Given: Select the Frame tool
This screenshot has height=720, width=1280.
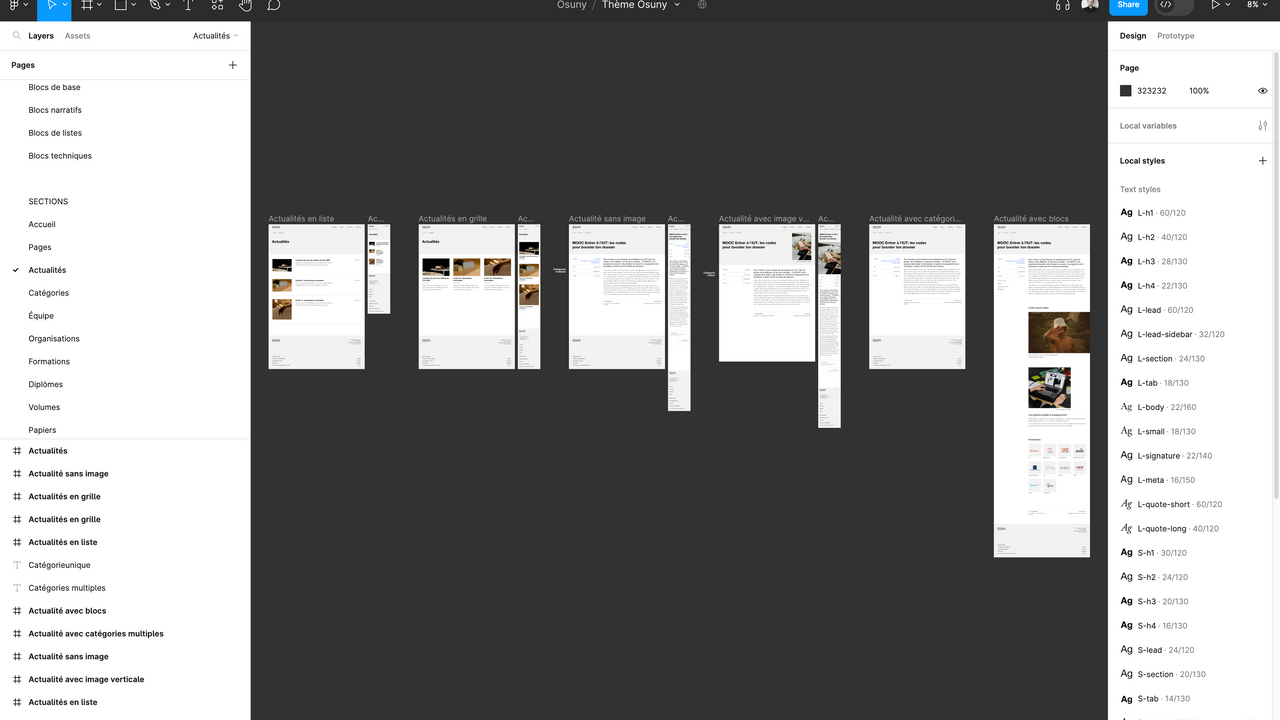Looking at the screenshot, I should (87, 5).
